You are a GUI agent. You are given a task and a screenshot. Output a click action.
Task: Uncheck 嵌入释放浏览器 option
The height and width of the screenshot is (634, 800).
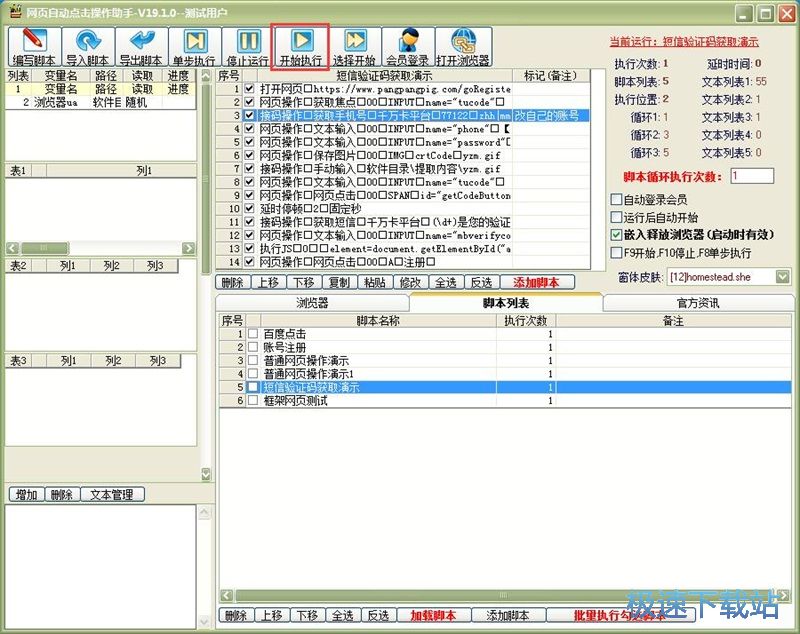click(617, 235)
